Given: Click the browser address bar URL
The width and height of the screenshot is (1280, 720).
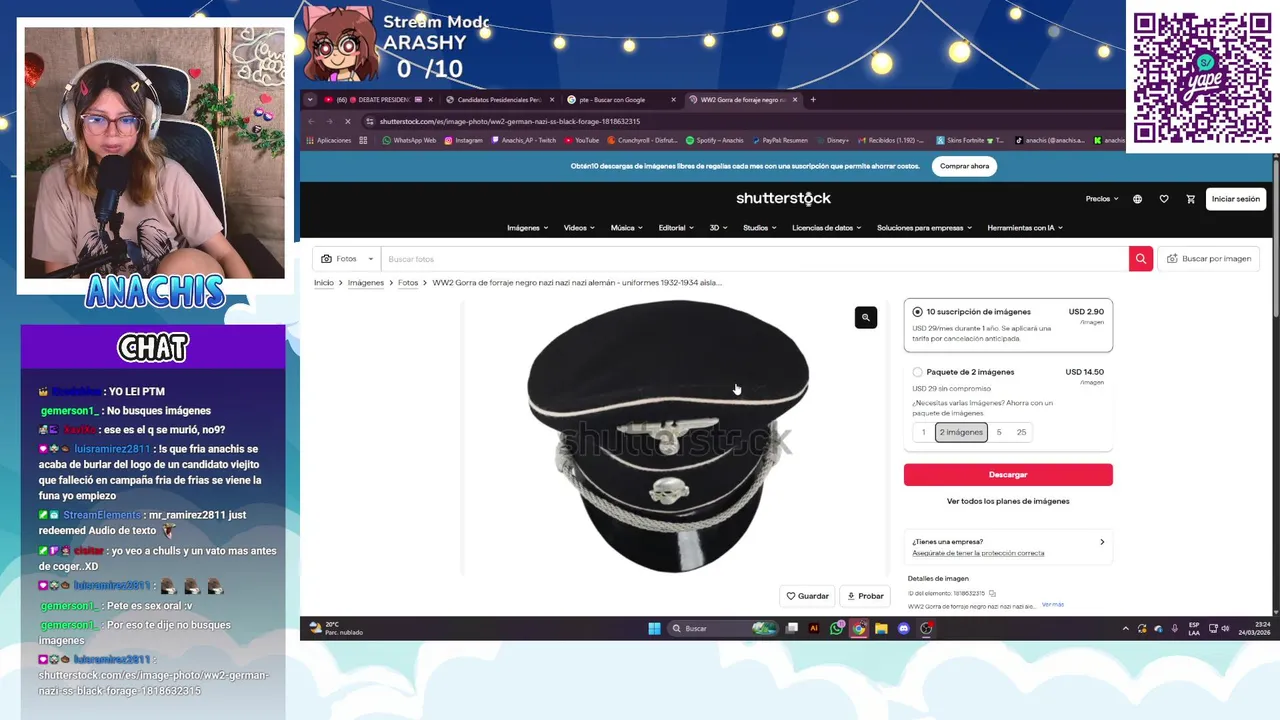Looking at the screenshot, I should pyautogui.click(x=510, y=121).
